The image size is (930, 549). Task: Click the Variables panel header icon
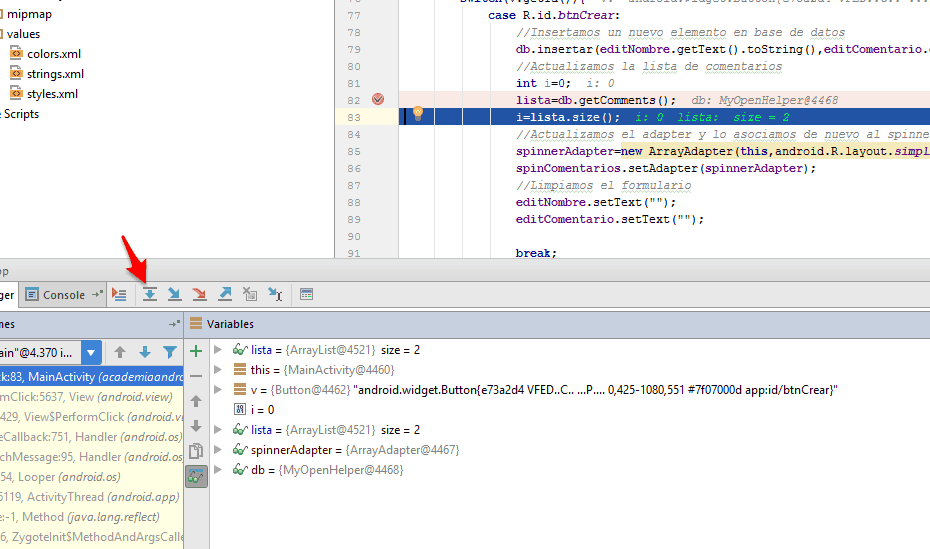pos(196,323)
